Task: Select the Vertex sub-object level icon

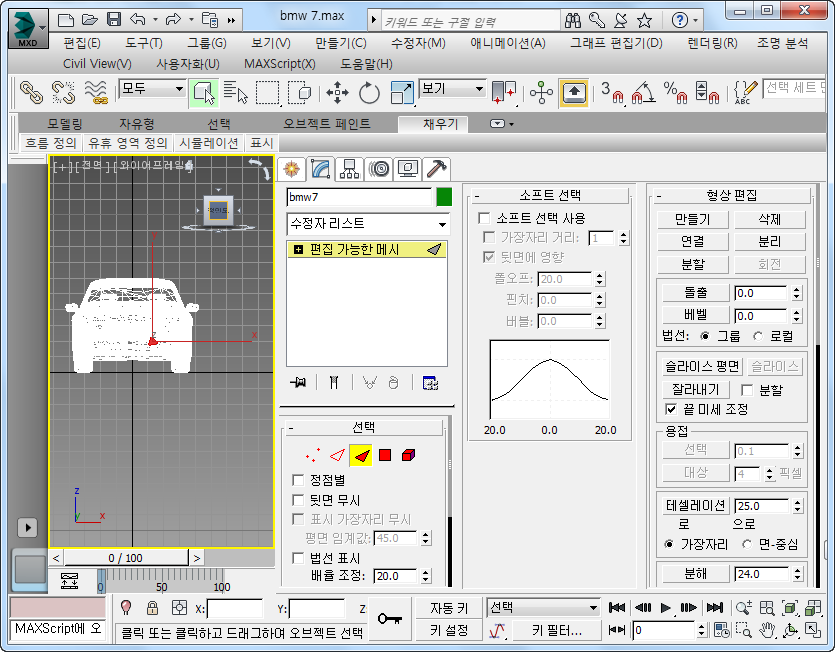Action: (x=311, y=455)
